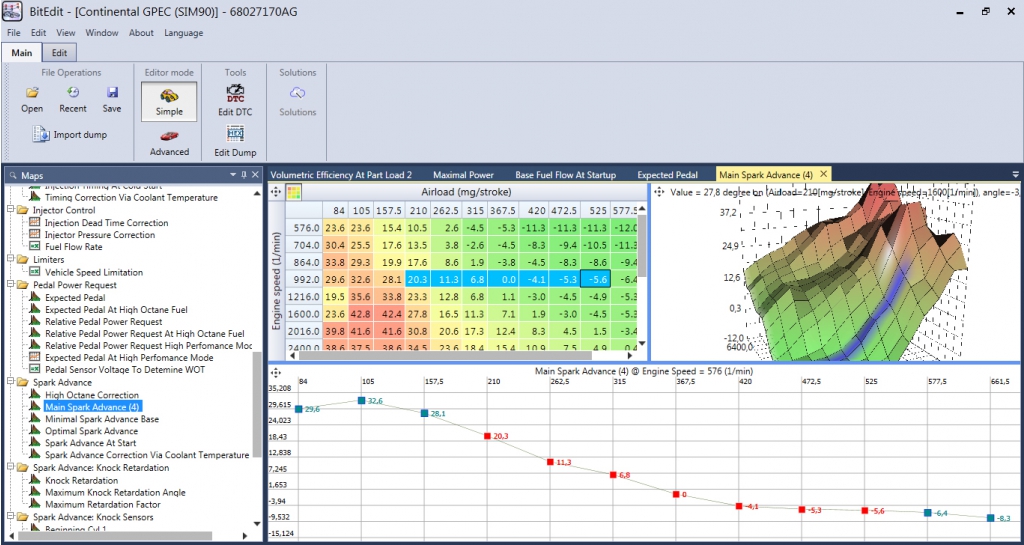Open the Edit Dump hex tool
The image size is (1024, 545).
pos(235,142)
